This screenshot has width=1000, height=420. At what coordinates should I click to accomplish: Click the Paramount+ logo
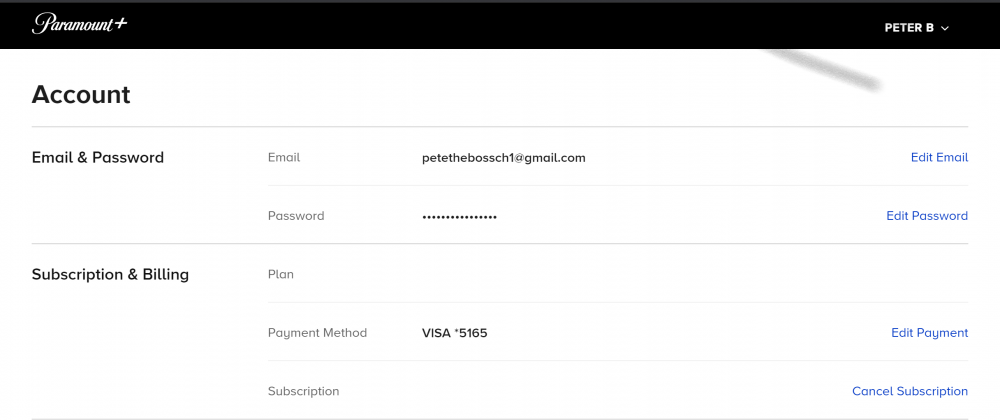pos(79,24)
